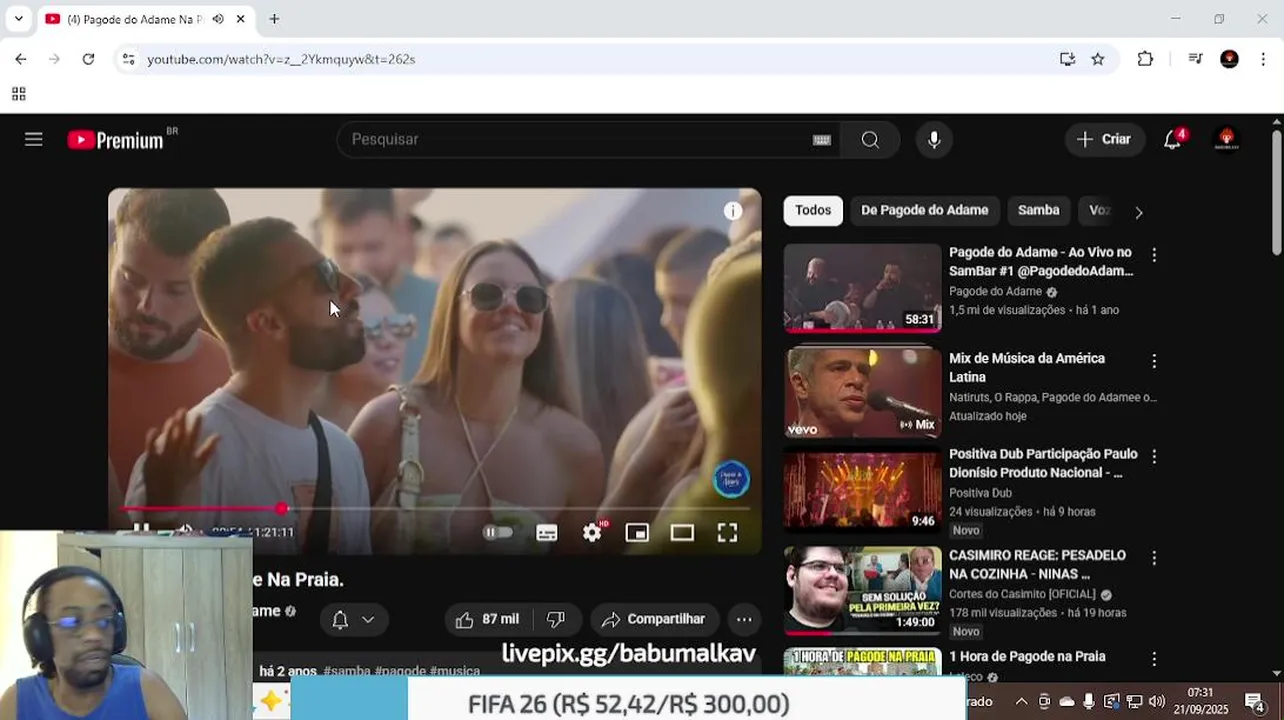Screen dimensions: 1284x720
Task: Dislike the video
Action: click(556, 620)
